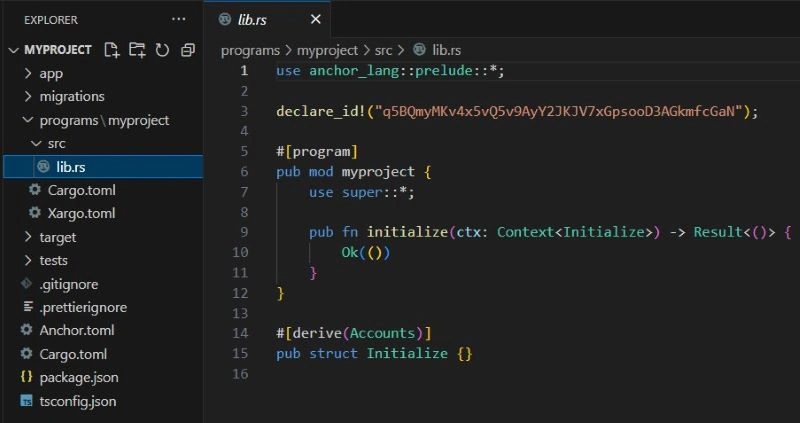Click the 'Ok(())' expression on line 10
Viewport: 800px width, 423px height.
pyautogui.click(x=366, y=253)
